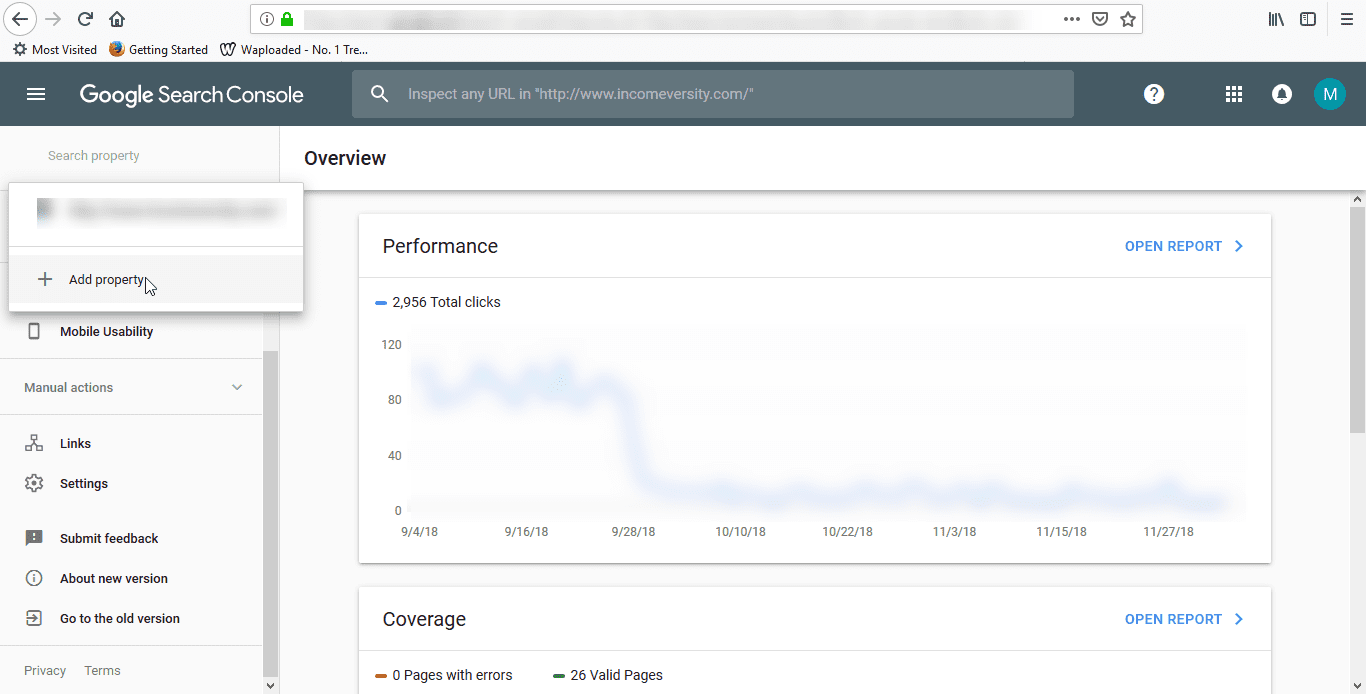
Task: Open the account avatar M
Action: point(1329,94)
